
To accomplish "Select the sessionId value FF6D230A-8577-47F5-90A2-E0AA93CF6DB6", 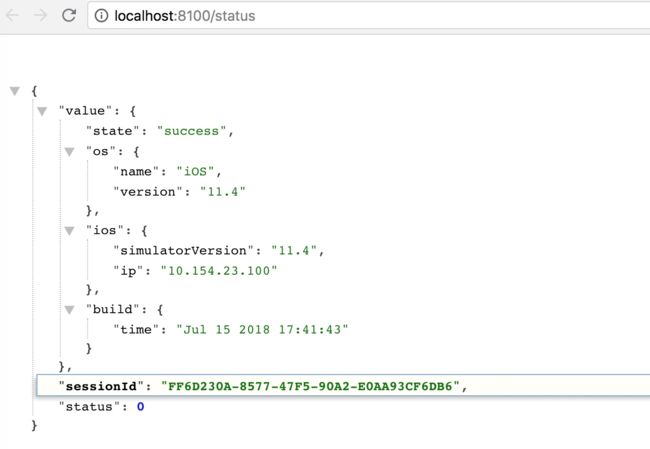I will click(x=310, y=387).
